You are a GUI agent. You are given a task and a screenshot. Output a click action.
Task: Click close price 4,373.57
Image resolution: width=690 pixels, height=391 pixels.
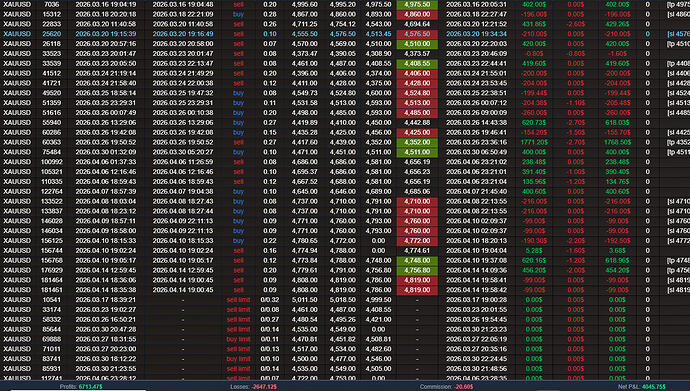pyautogui.click(x=417, y=54)
